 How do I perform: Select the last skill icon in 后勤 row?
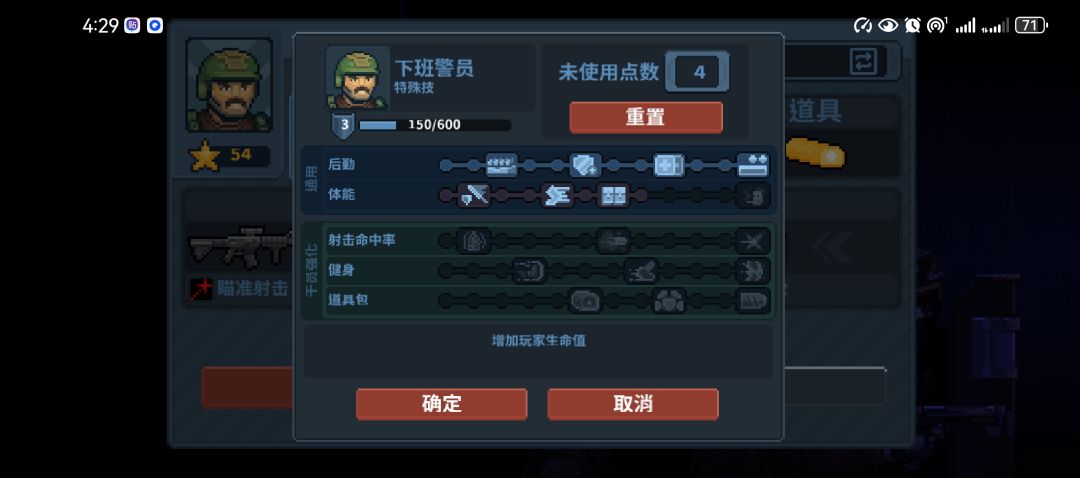coord(752,165)
